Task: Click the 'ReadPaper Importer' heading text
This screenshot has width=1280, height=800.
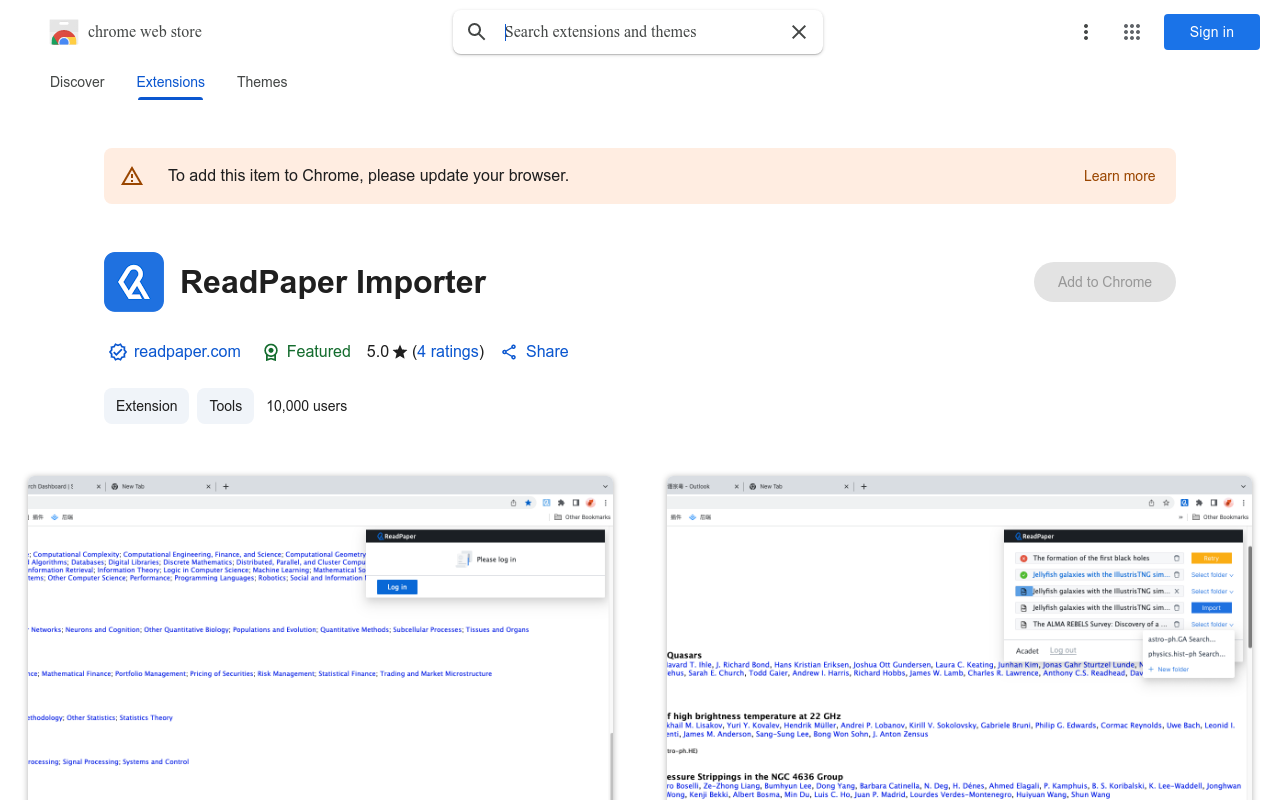Action: tap(333, 282)
